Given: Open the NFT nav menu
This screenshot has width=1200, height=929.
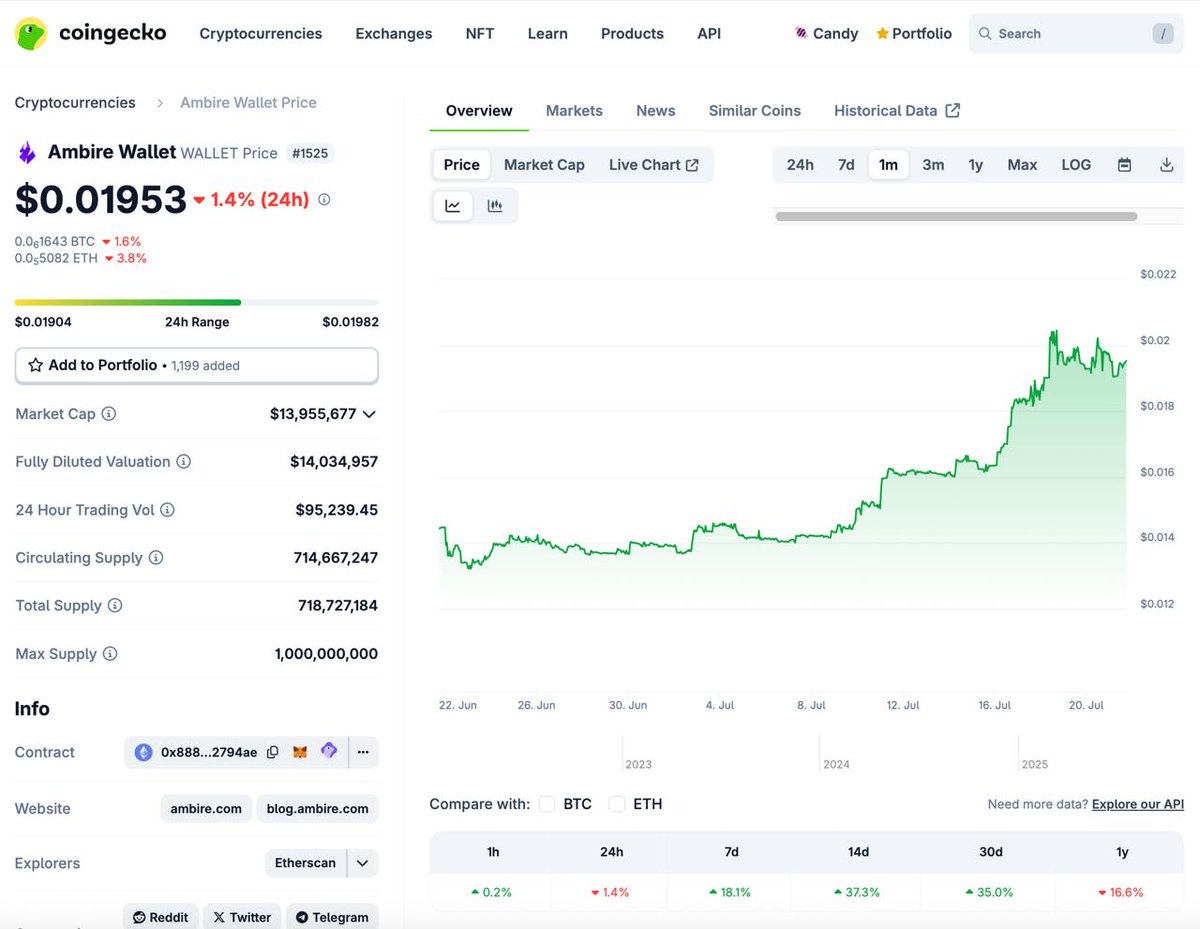Looking at the screenshot, I should point(480,33).
